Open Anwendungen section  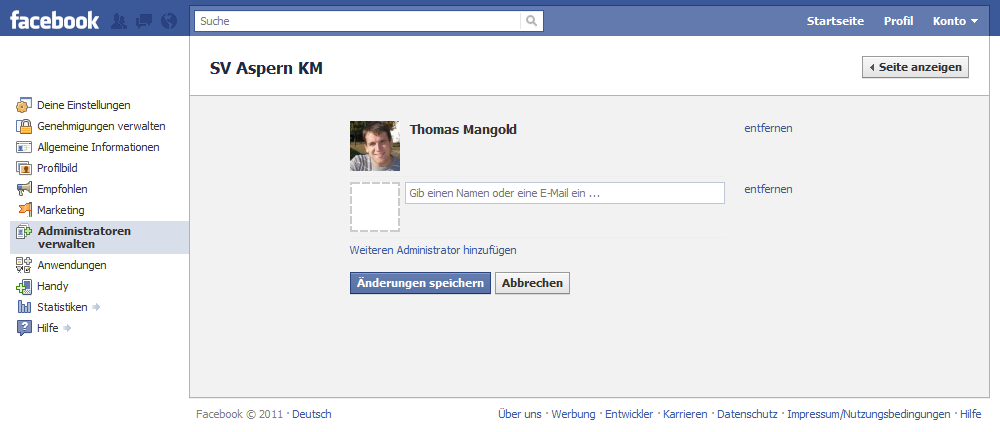72,265
